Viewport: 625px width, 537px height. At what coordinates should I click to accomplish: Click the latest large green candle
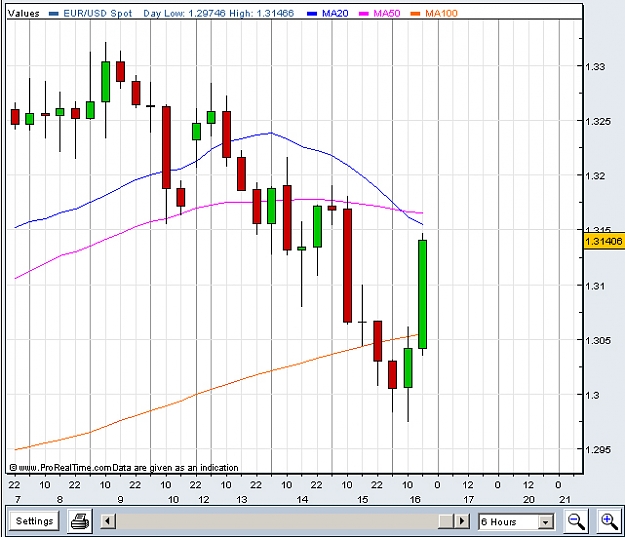[423, 294]
